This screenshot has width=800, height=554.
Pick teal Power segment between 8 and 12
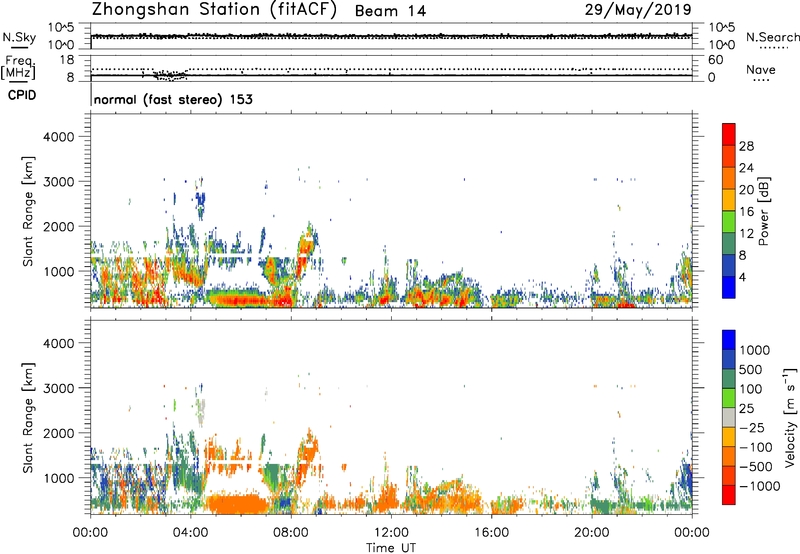pos(729,243)
